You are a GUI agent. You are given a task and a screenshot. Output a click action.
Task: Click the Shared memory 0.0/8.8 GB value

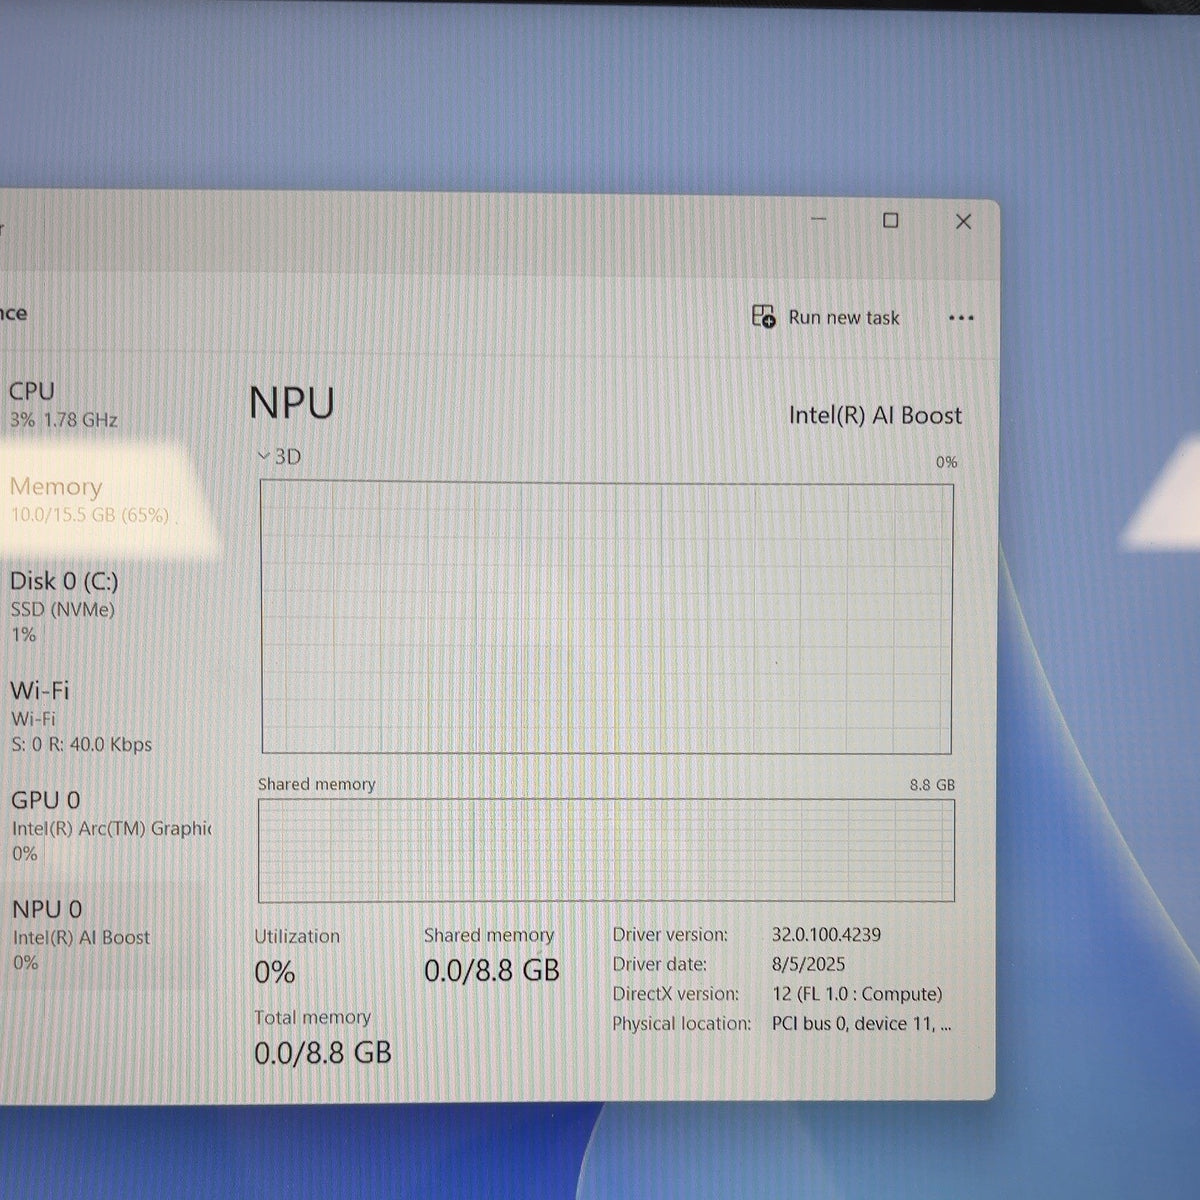point(491,970)
